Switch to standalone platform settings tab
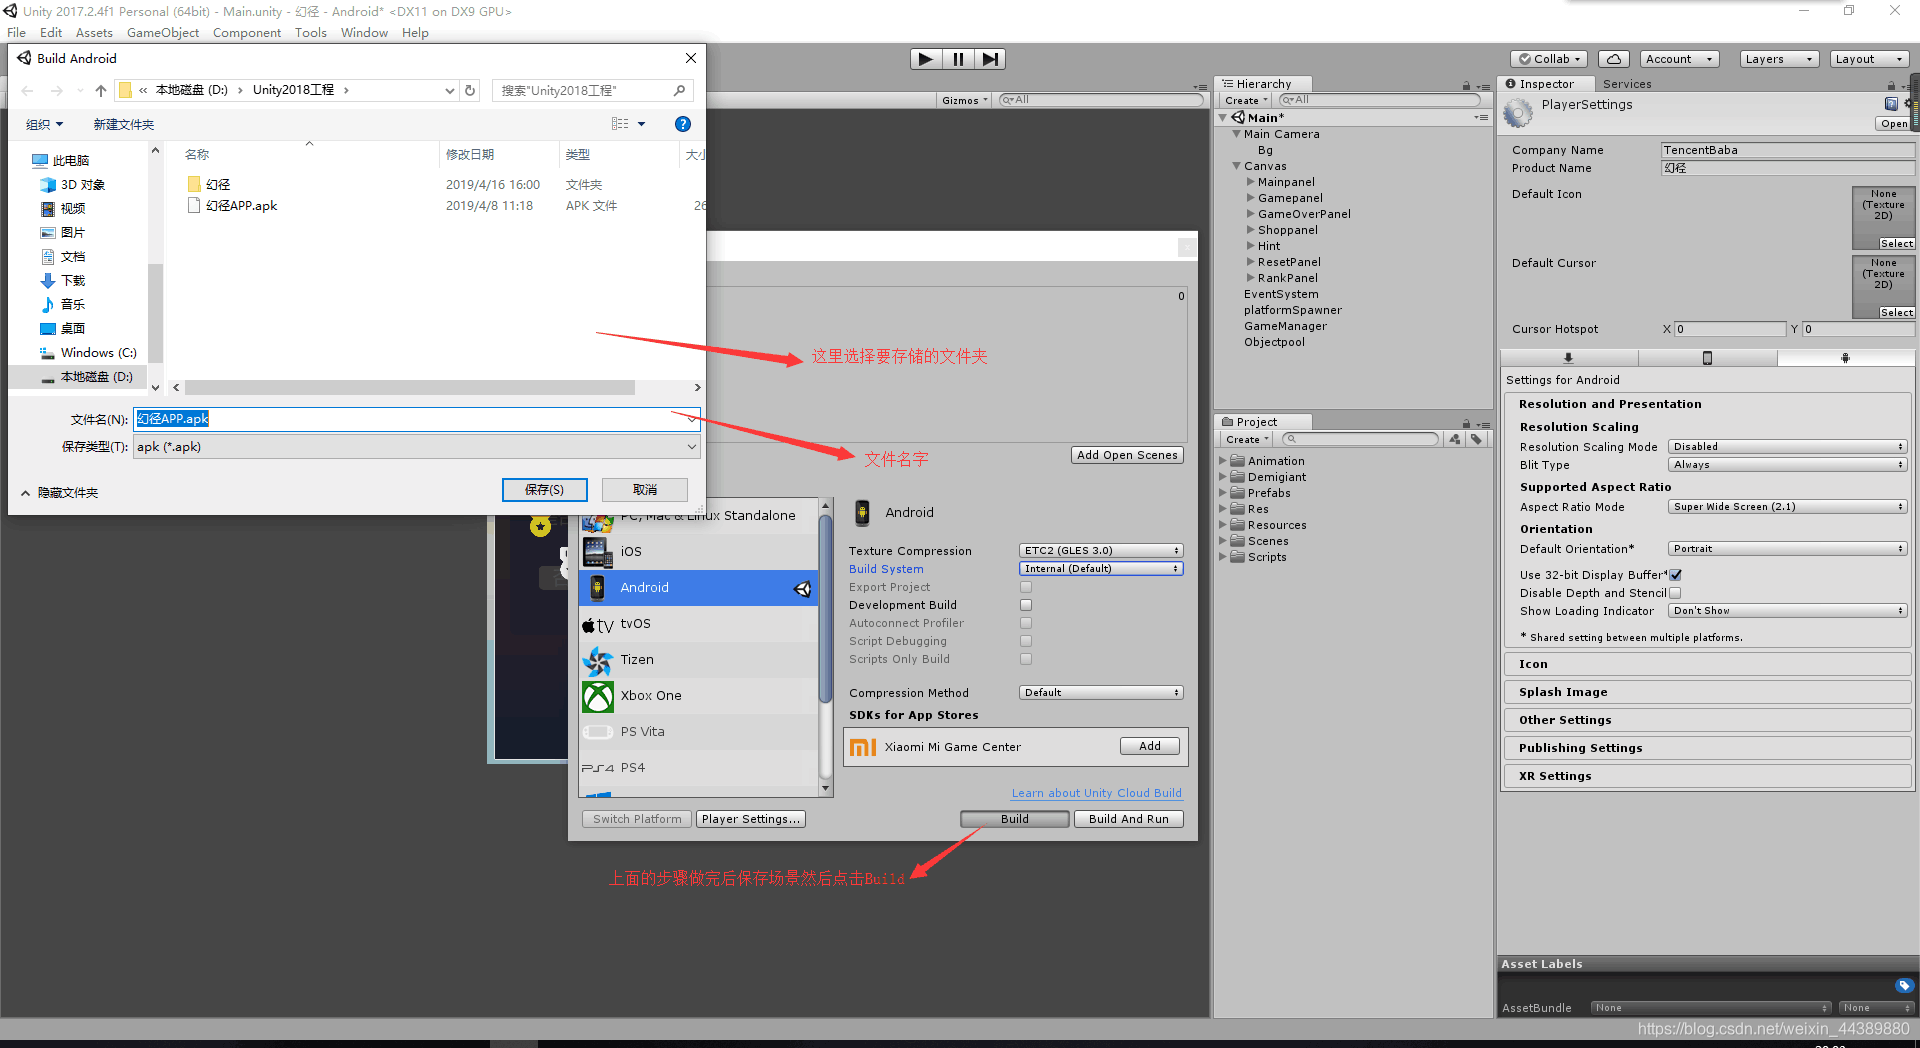1920x1048 pixels. click(1568, 358)
